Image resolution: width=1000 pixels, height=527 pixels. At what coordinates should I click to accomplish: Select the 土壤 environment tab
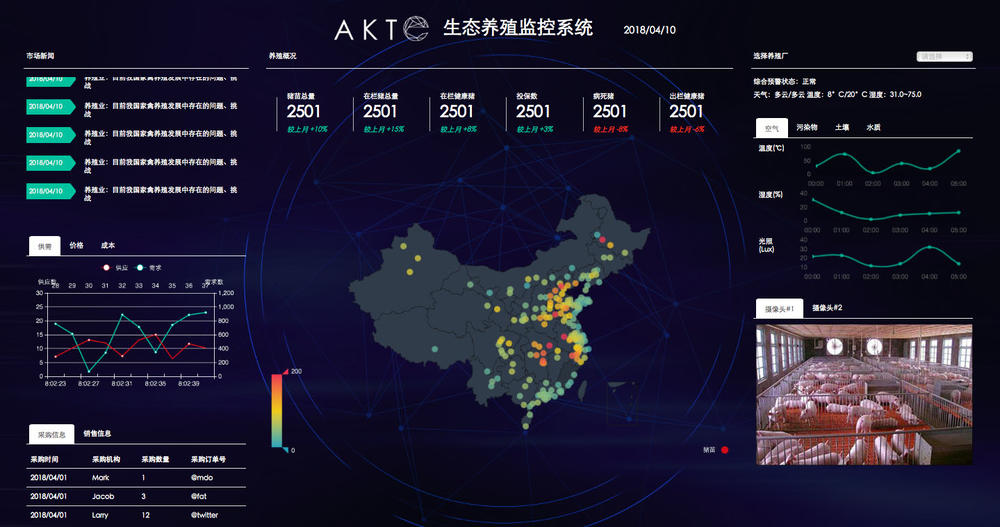pos(842,127)
